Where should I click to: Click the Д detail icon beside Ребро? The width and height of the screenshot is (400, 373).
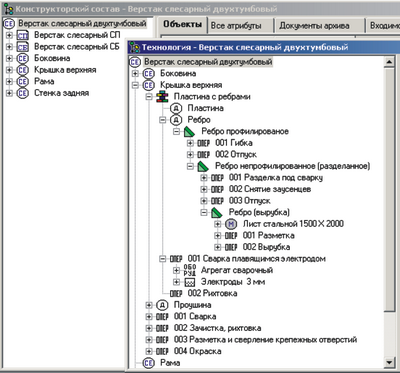point(176,120)
